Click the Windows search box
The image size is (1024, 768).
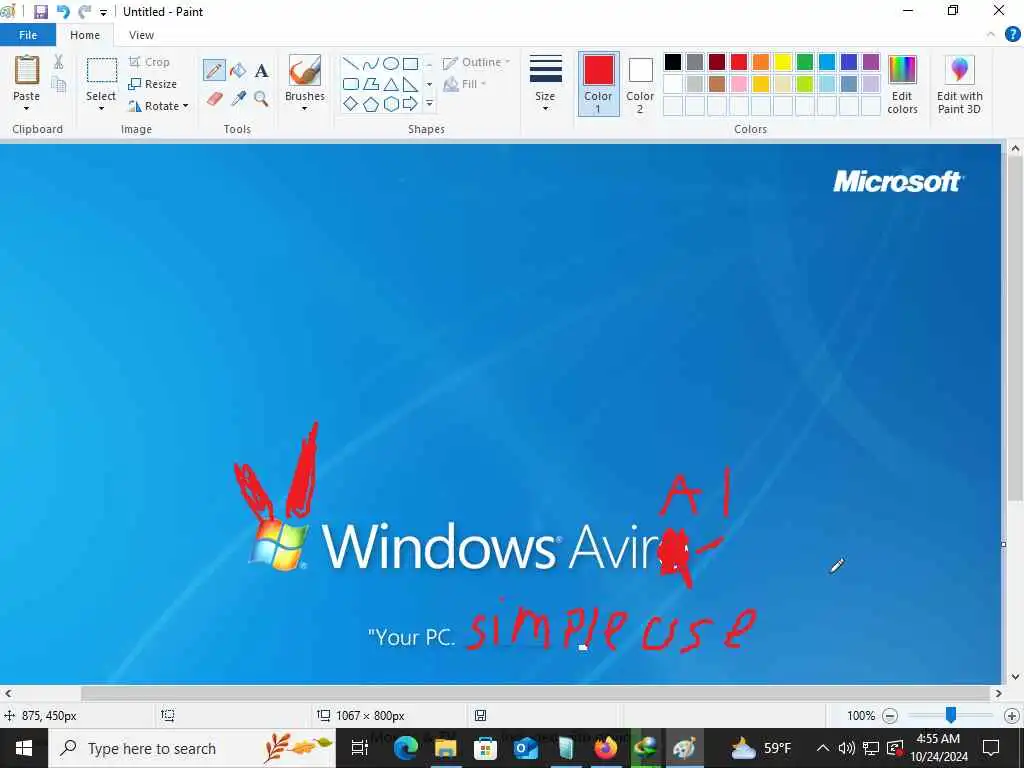coord(193,748)
